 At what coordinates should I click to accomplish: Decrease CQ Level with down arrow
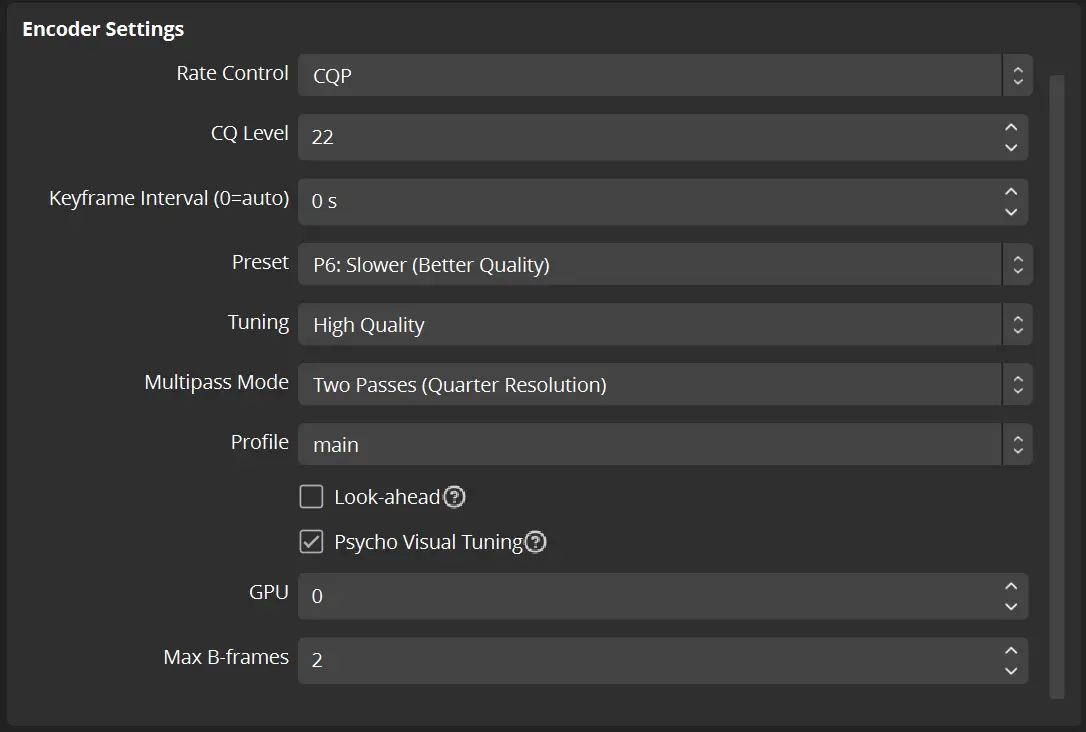1011,147
